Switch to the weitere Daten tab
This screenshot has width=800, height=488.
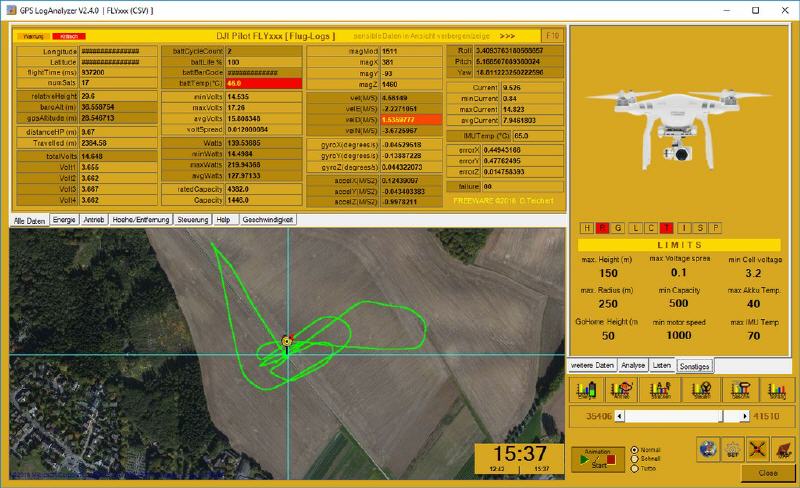pyautogui.click(x=592, y=365)
